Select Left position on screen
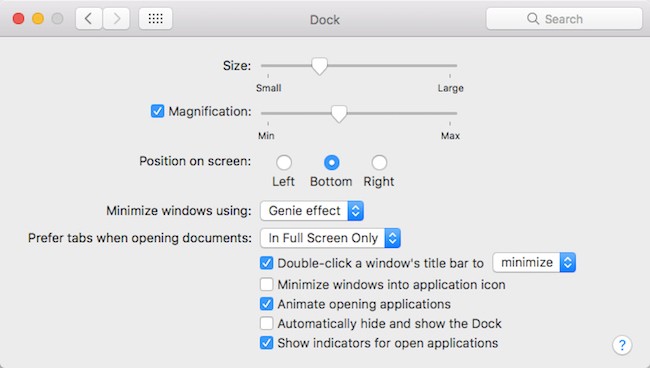This screenshot has height=368, width=650. pyautogui.click(x=284, y=162)
